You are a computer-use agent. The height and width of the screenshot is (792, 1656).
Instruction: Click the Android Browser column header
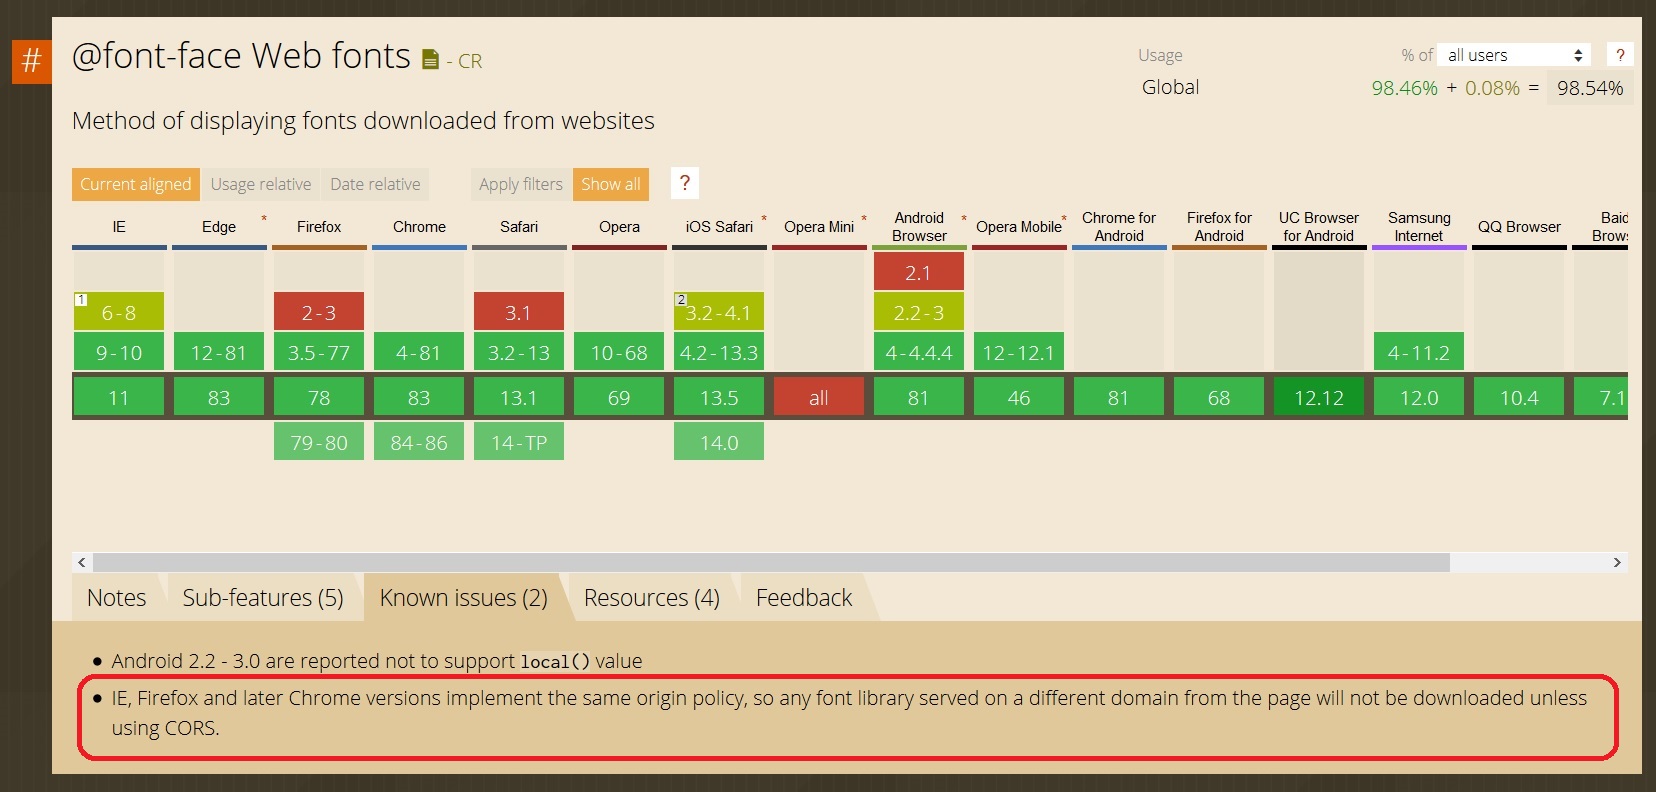(x=919, y=227)
